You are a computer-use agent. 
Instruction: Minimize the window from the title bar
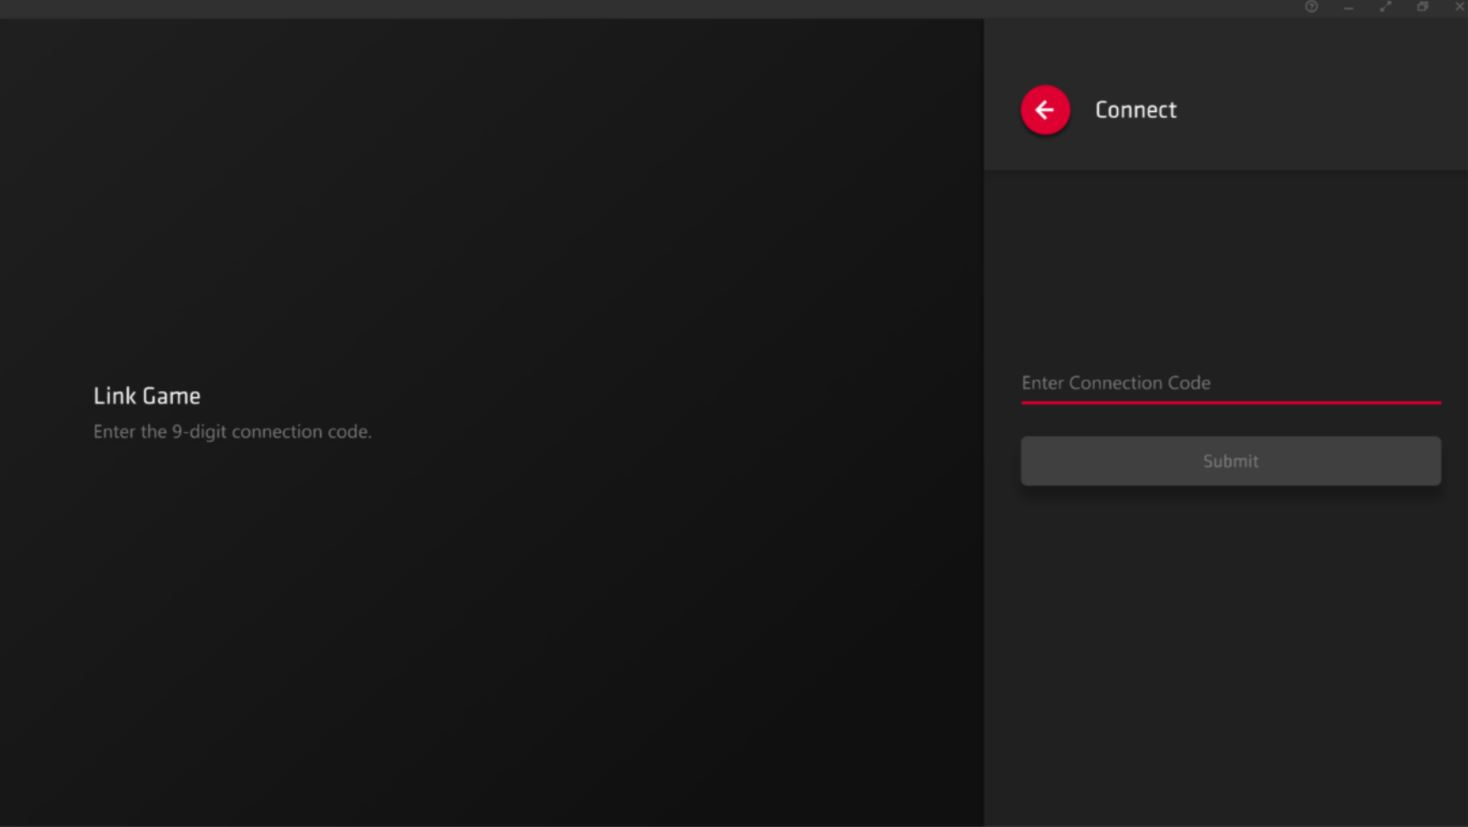point(1348,7)
